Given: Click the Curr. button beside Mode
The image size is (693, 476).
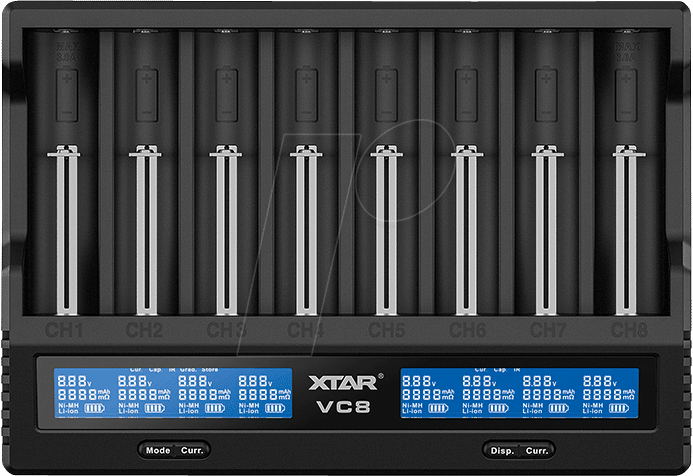Looking at the screenshot, I should [x=192, y=450].
